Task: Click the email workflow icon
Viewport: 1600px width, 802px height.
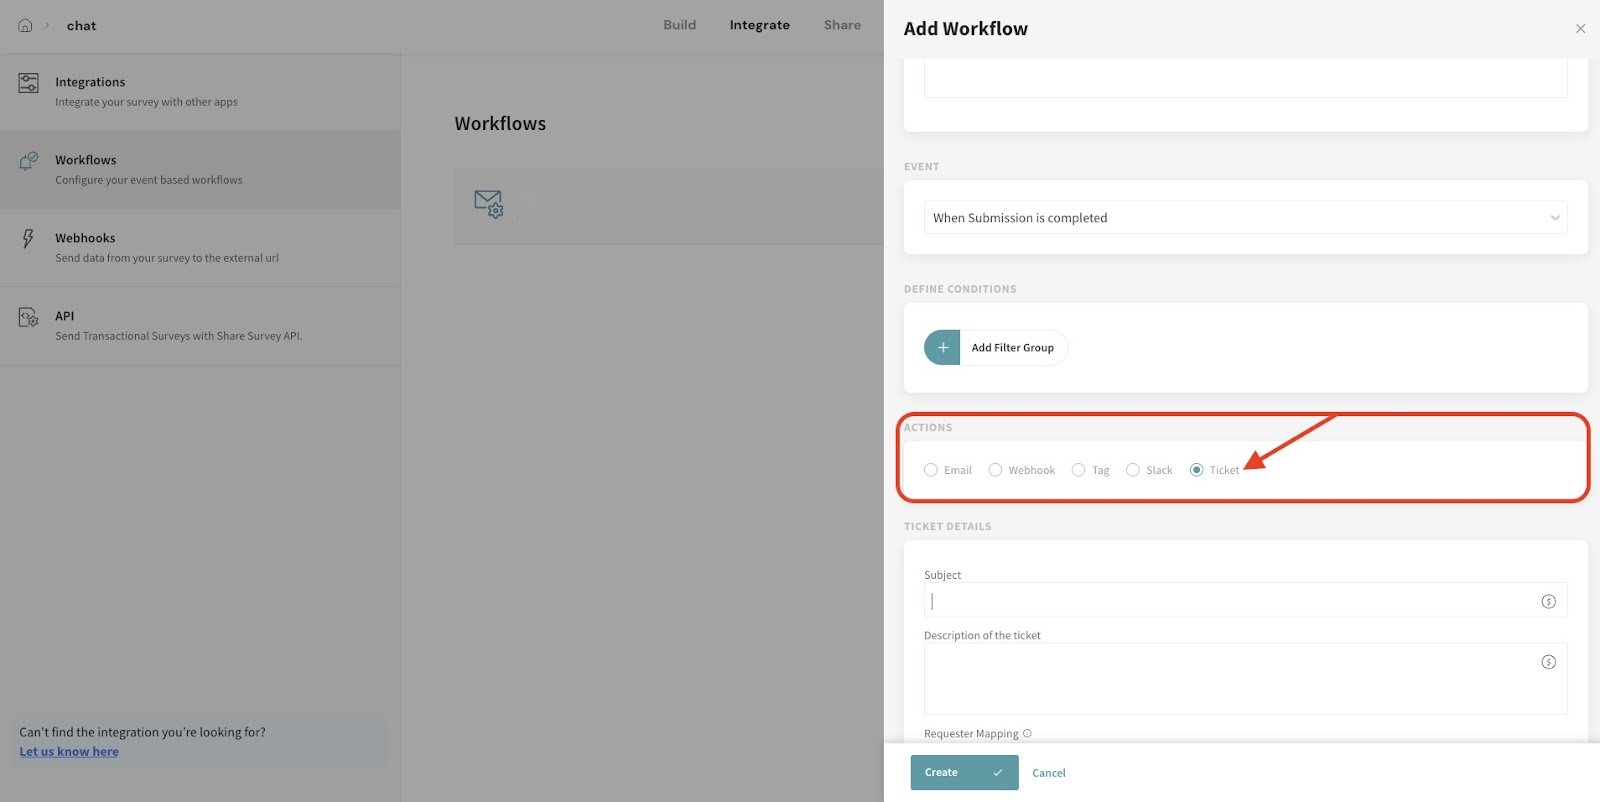Action: coord(488,204)
